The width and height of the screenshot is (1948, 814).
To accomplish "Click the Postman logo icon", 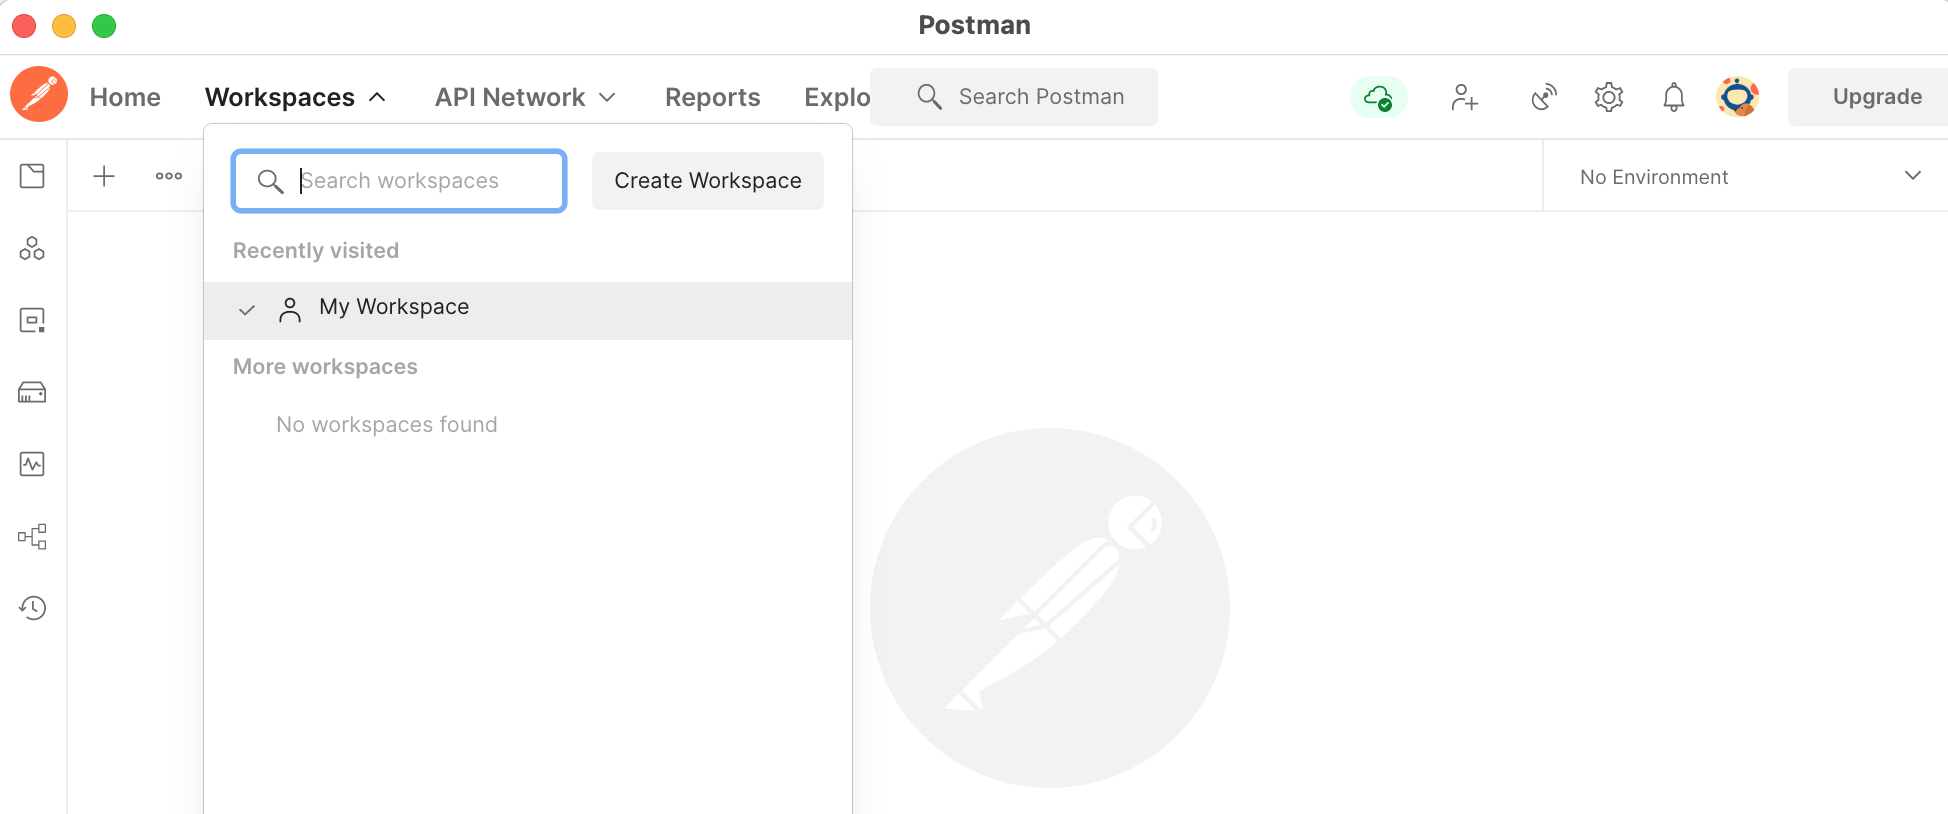I will click(39, 95).
